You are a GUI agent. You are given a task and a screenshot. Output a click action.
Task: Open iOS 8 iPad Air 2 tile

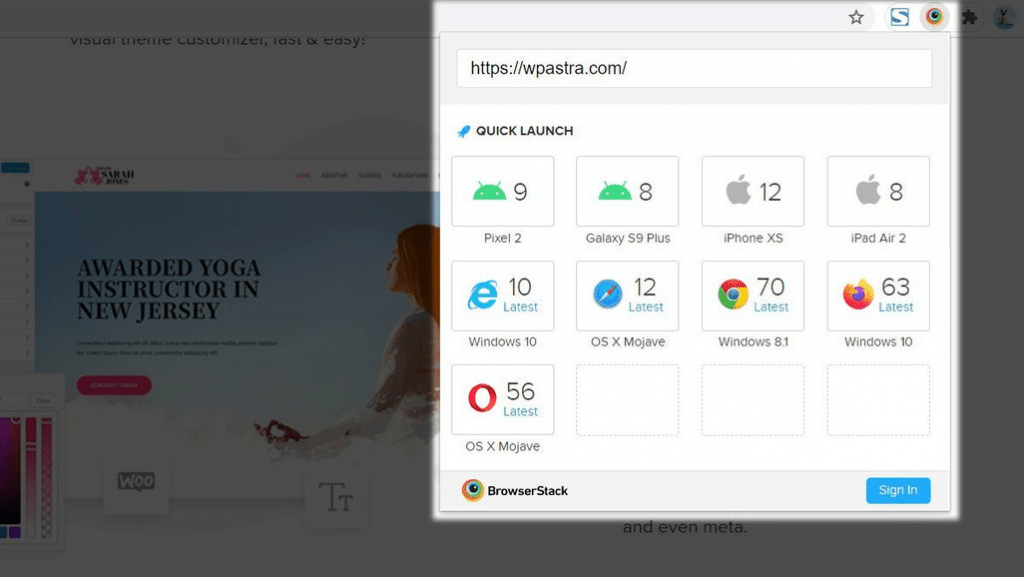point(878,191)
